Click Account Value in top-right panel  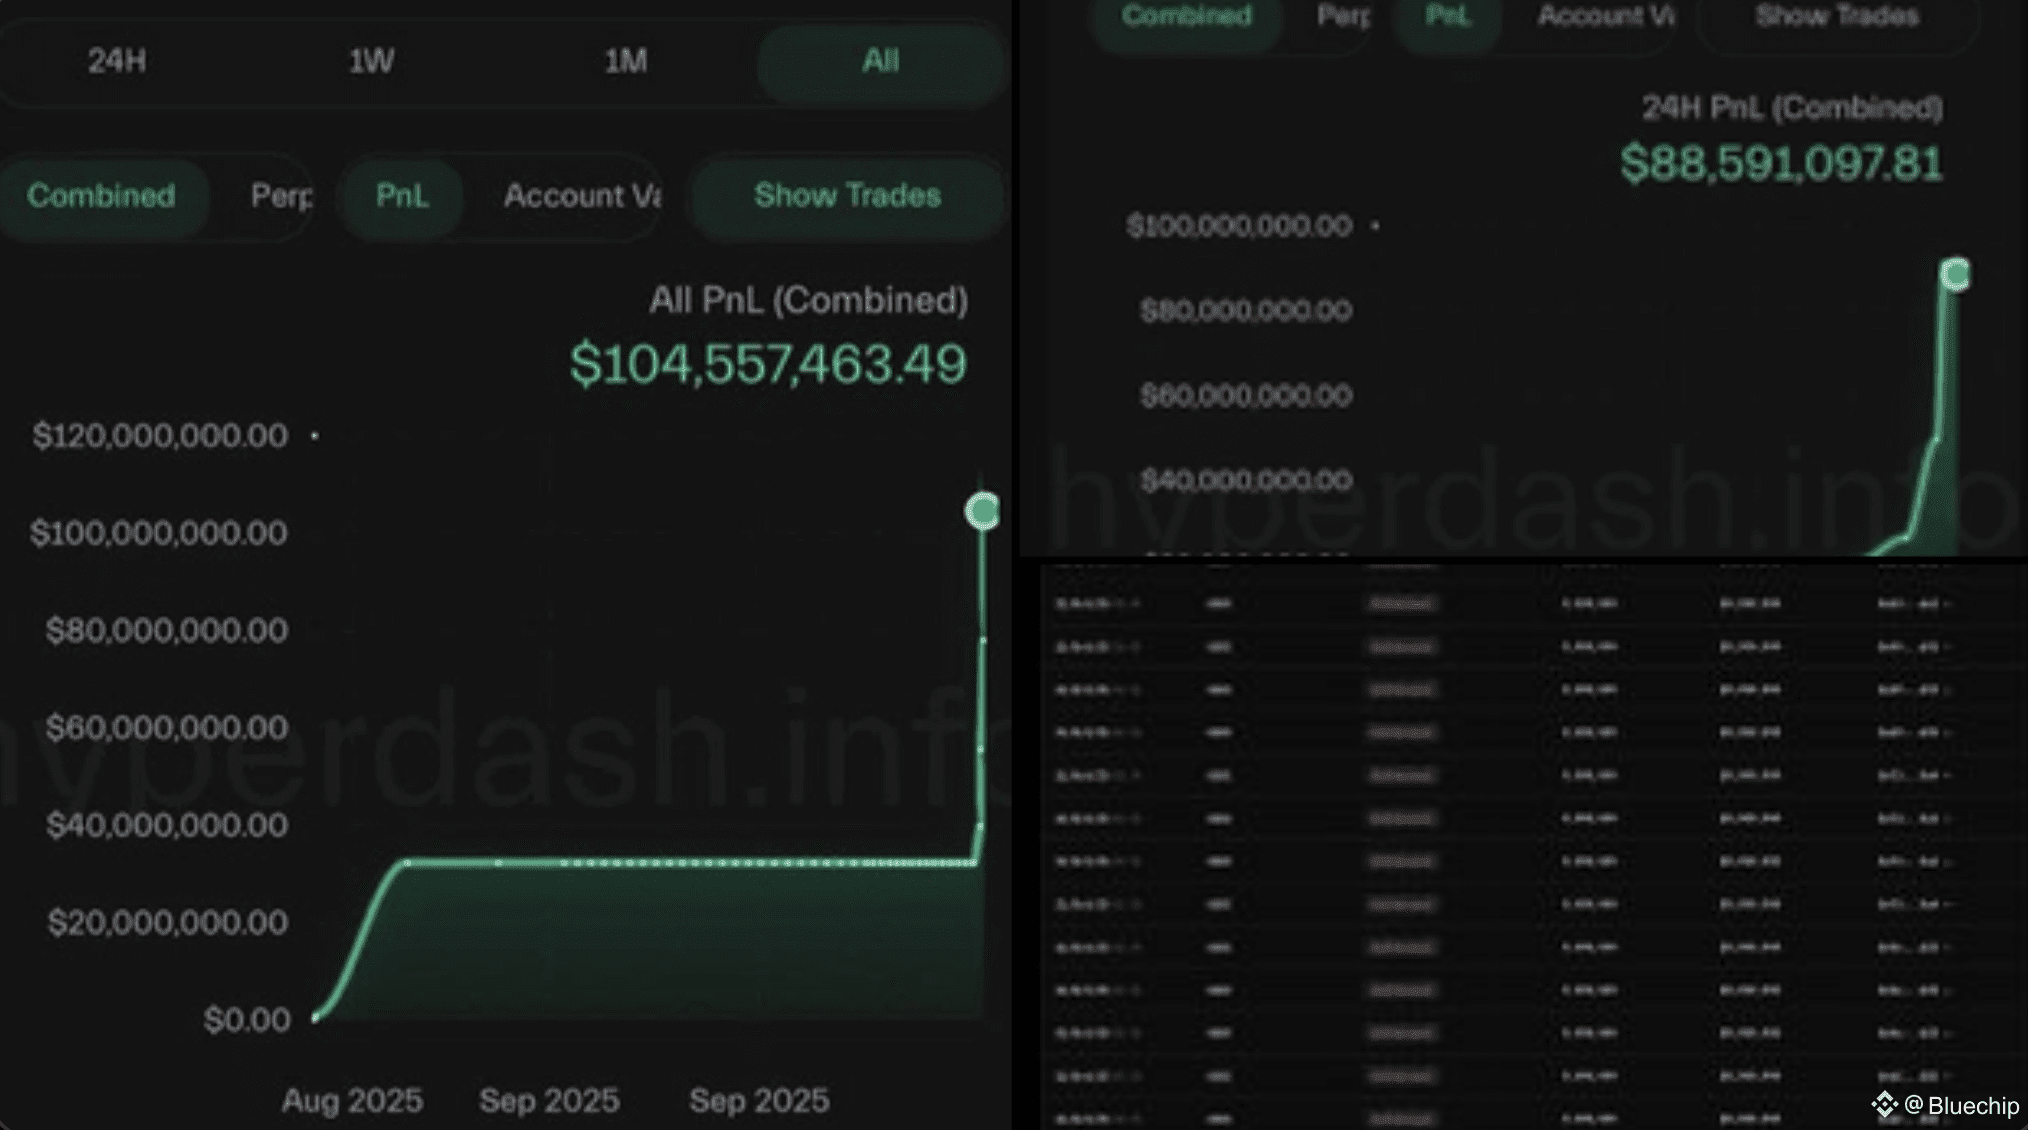coord(1605,16)
